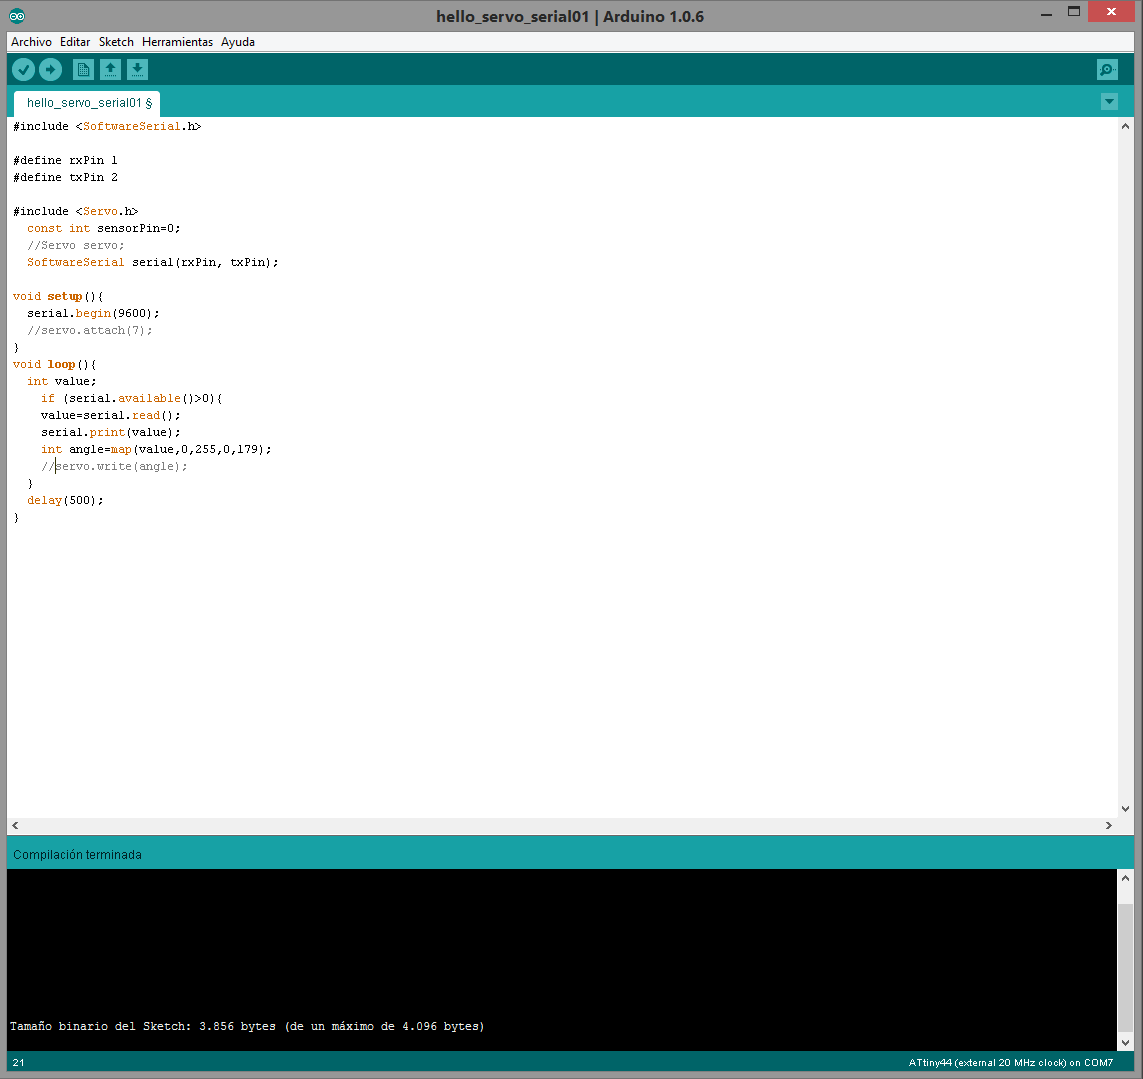The image size is (1143, 1079).
Task: Click the 'serial.begin(9600);' line
Action: (x=93, y=313)
